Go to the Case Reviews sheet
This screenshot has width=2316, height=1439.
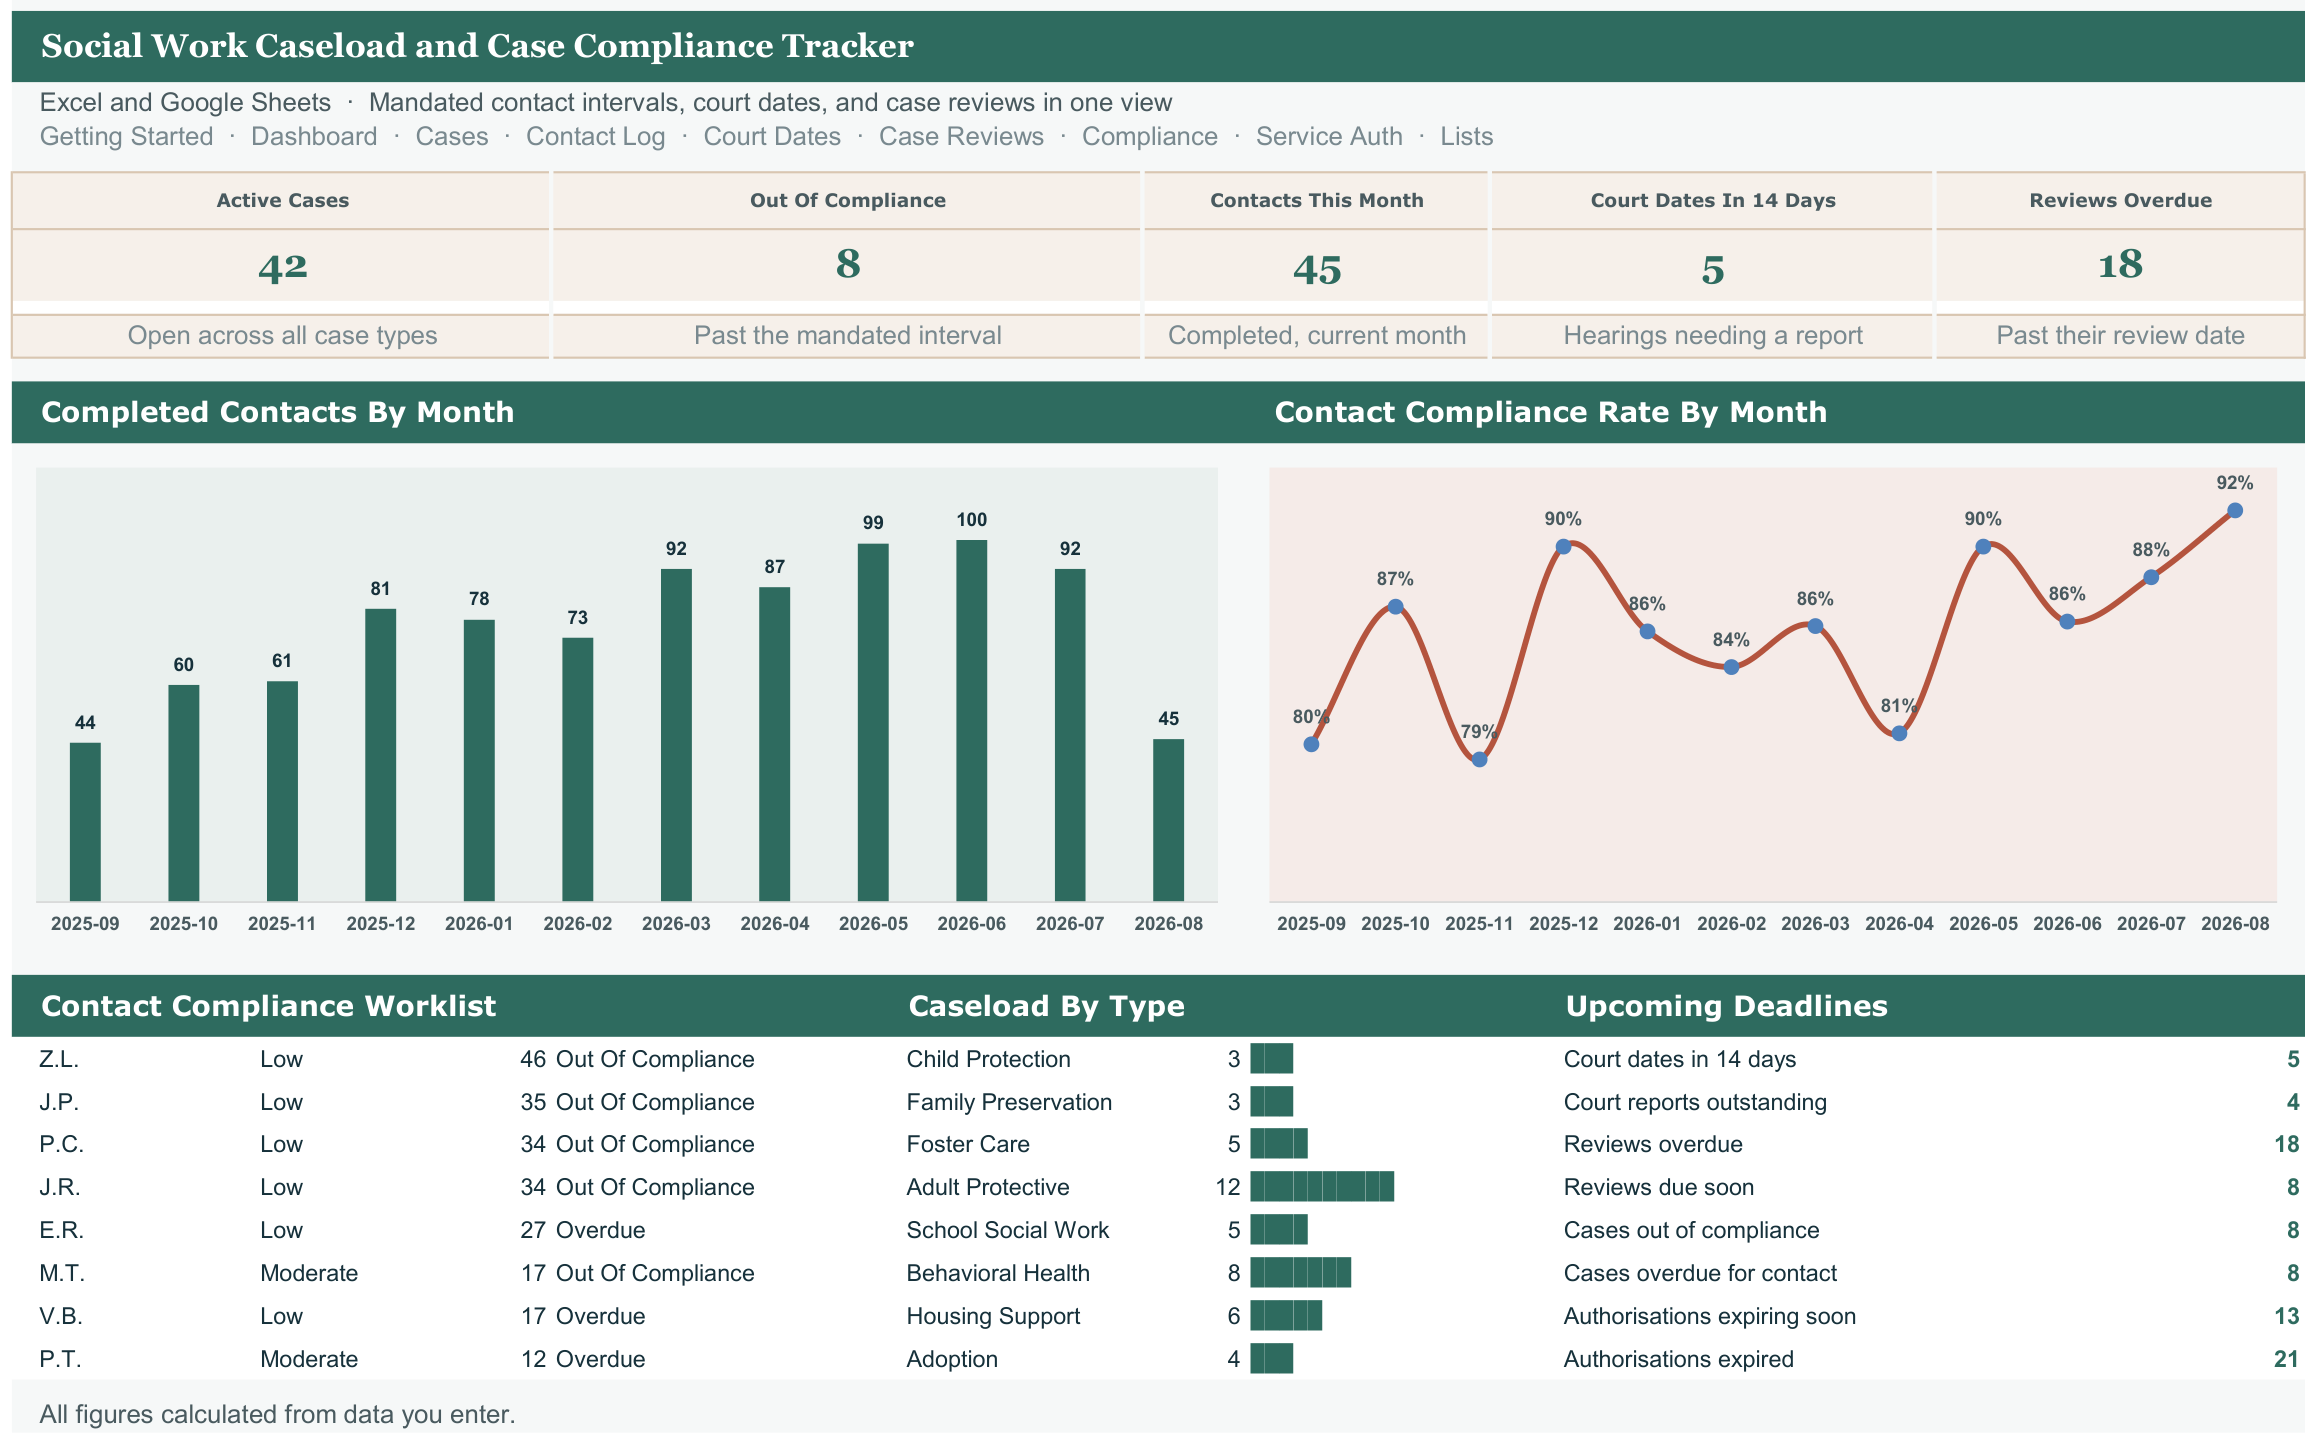tap(961, 136)
